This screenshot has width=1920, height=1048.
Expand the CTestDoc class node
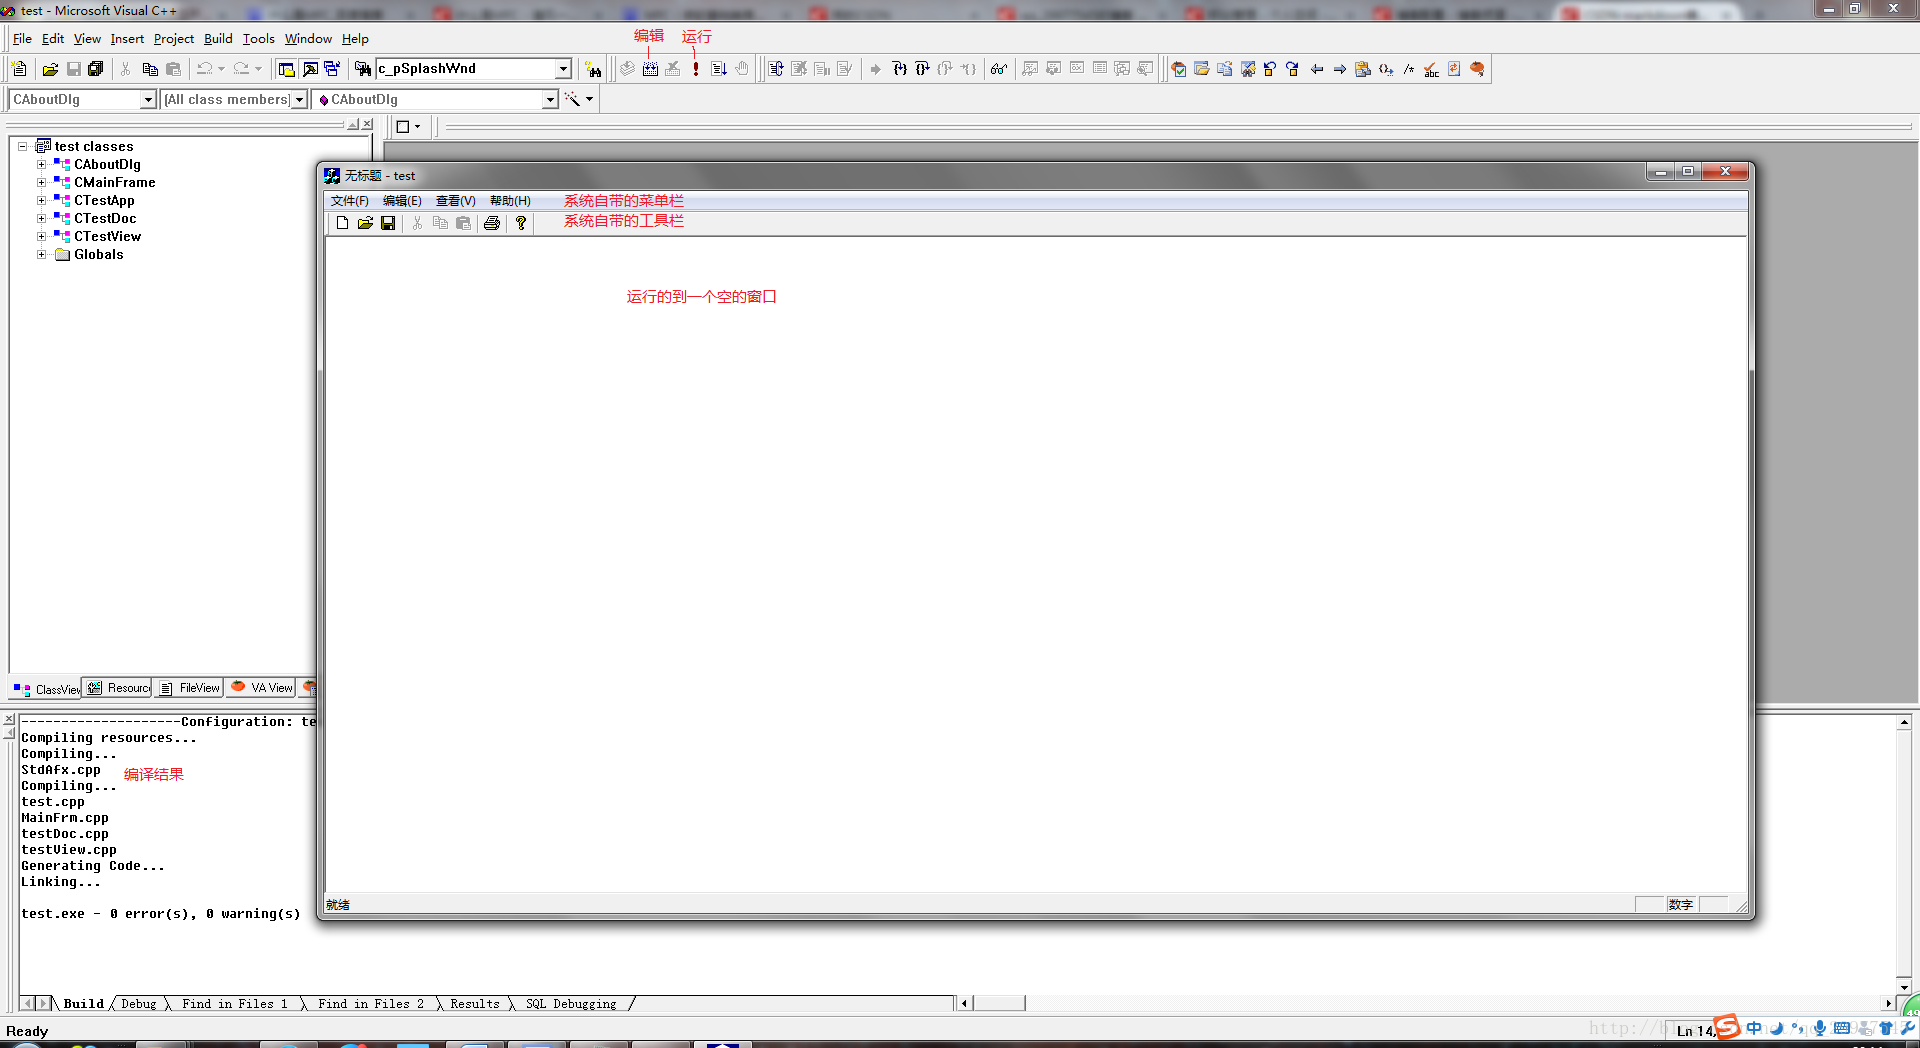41,218
